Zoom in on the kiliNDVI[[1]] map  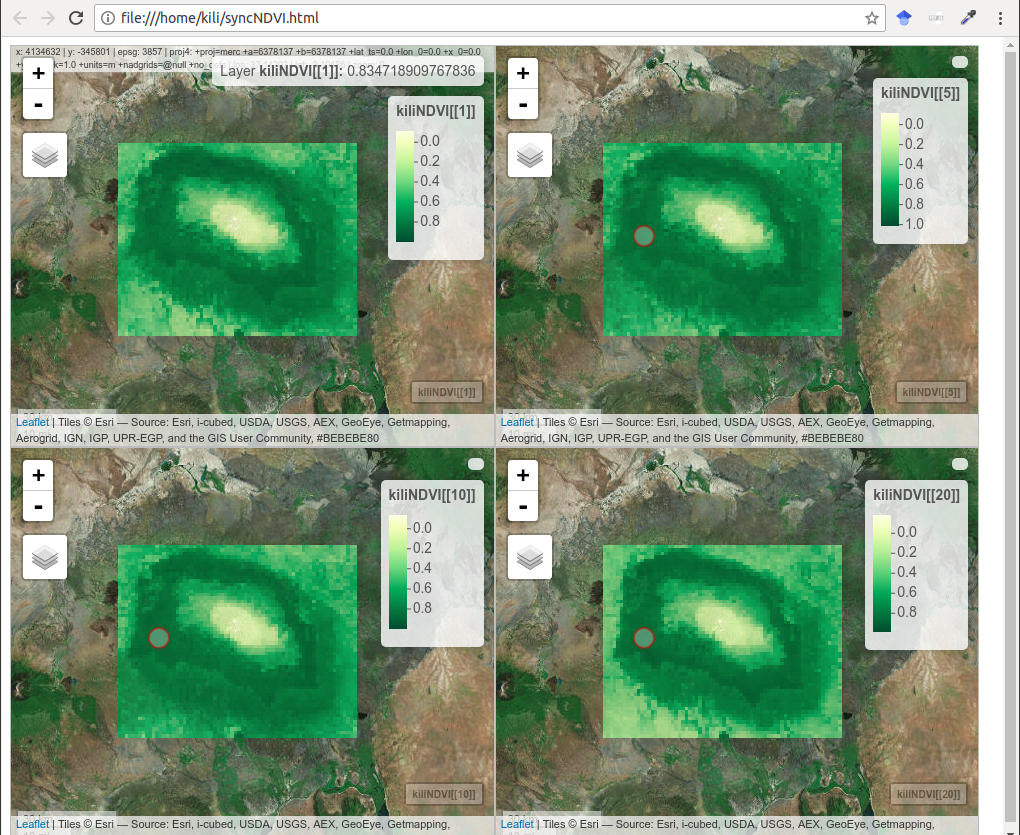(38, 73)
